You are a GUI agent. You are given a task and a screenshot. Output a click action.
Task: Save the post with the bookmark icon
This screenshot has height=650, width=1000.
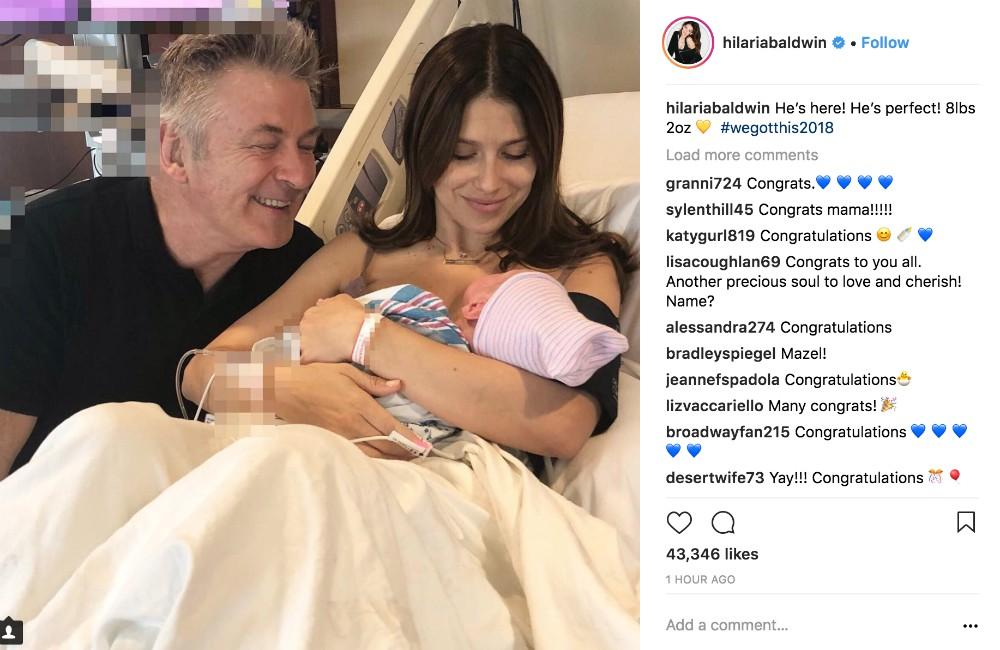tap(966, 522)
